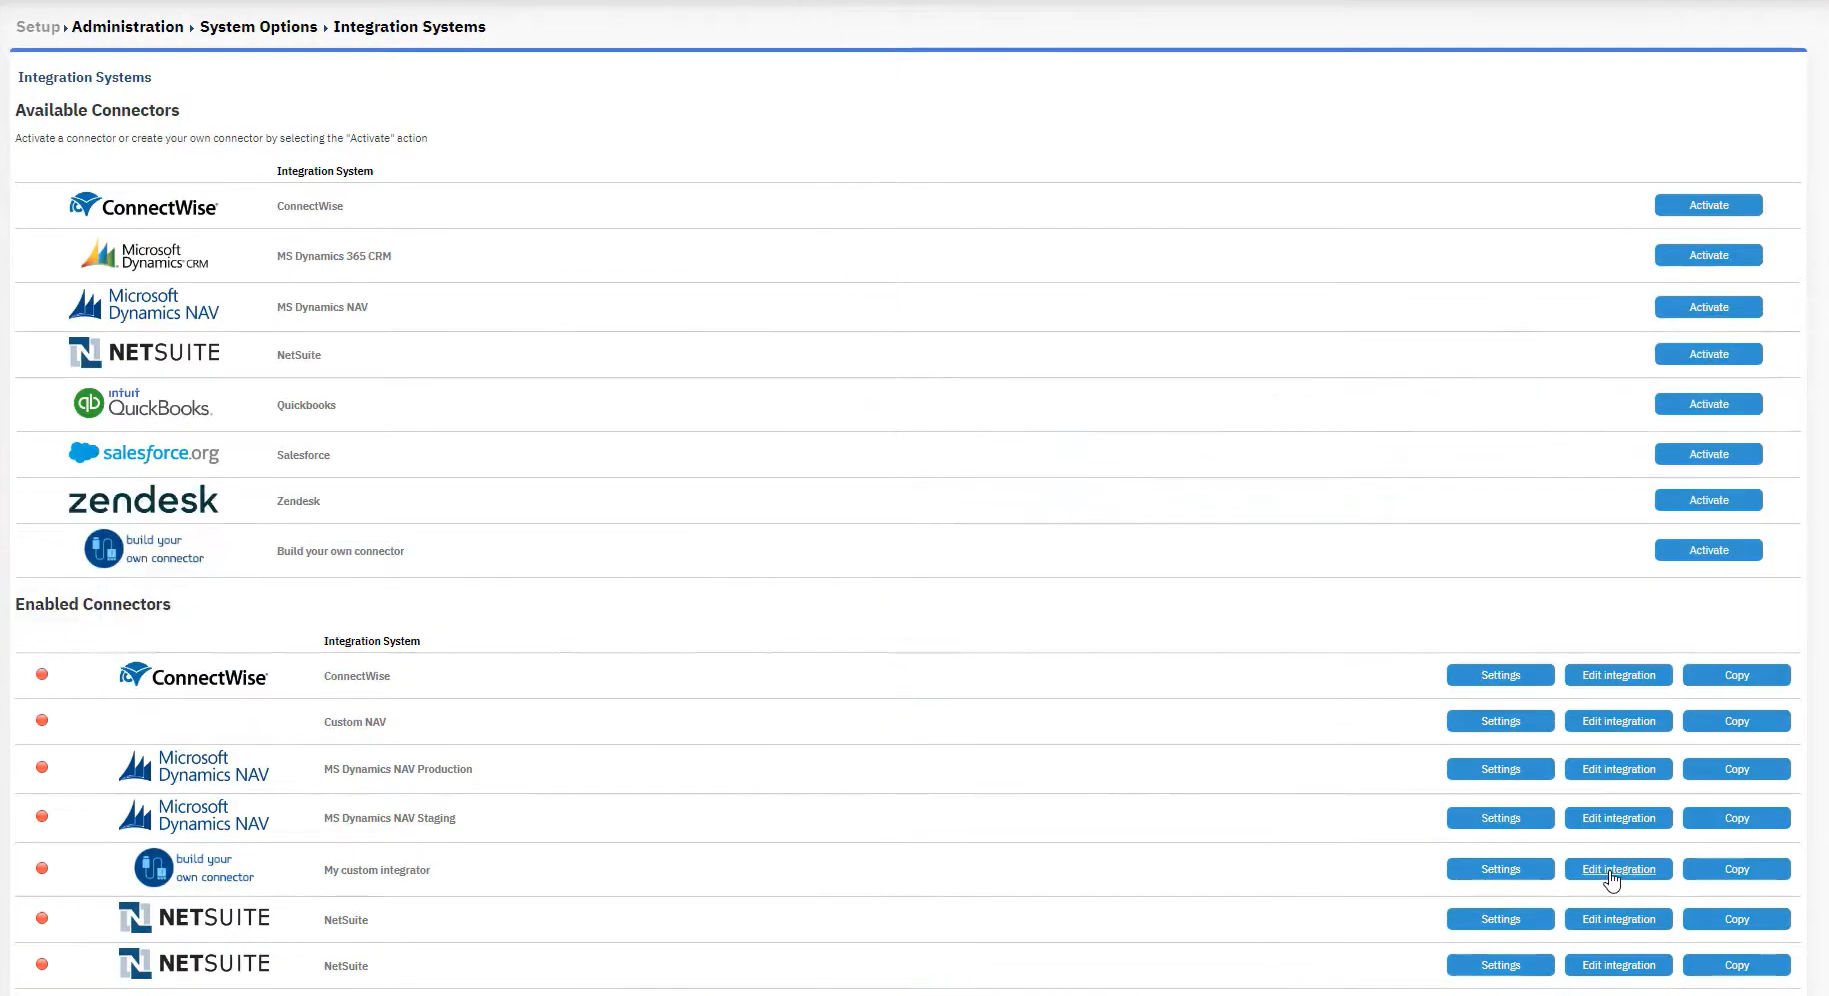The image size is (1829, 996).
Task: Click the "Zendesk" name text
Action: 298,501
